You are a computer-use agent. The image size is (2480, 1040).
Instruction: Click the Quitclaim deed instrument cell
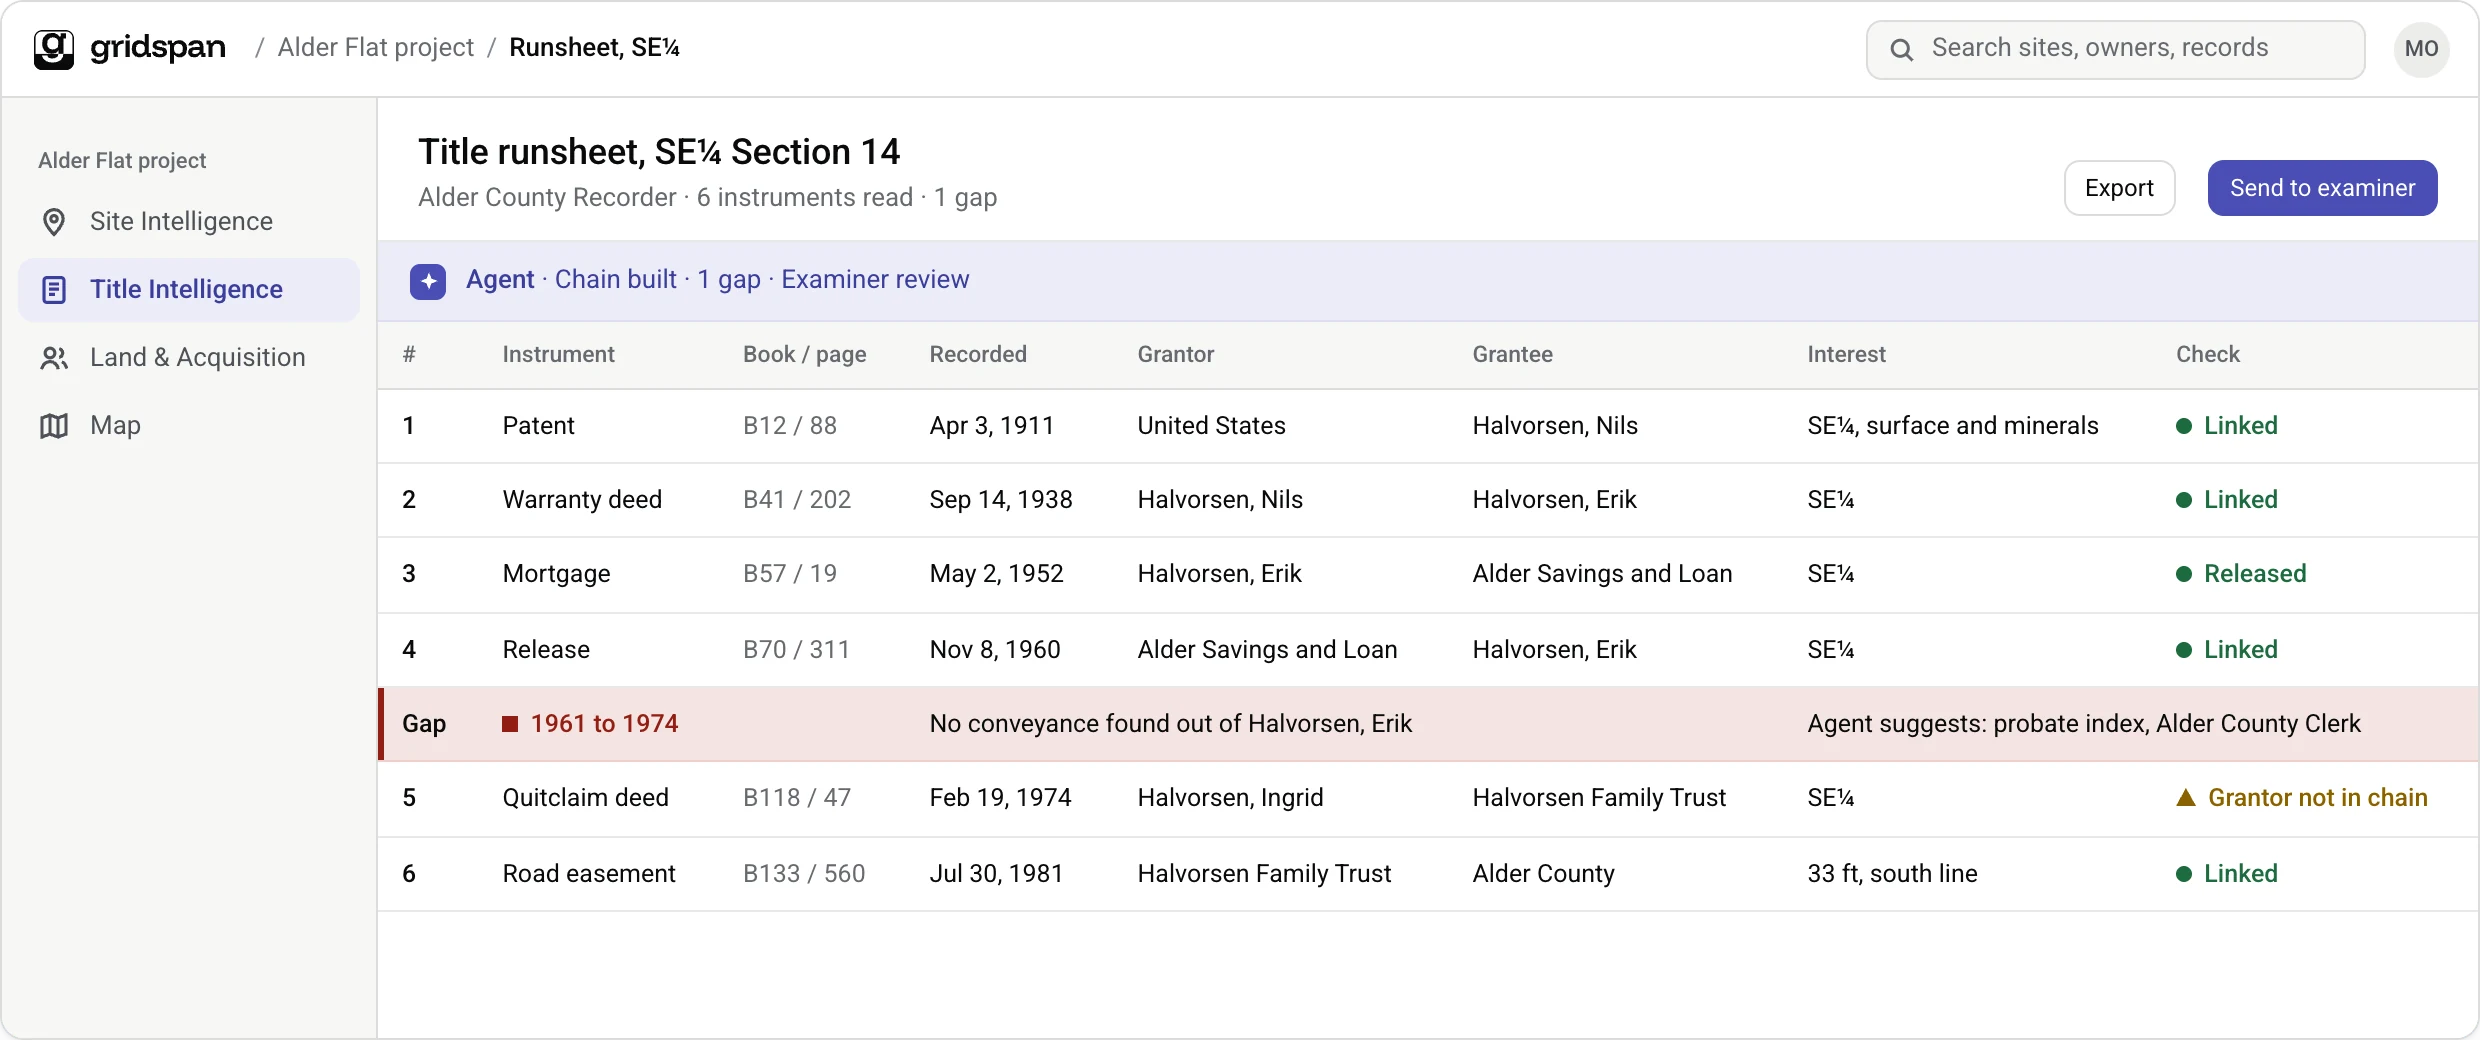(585, 797)
